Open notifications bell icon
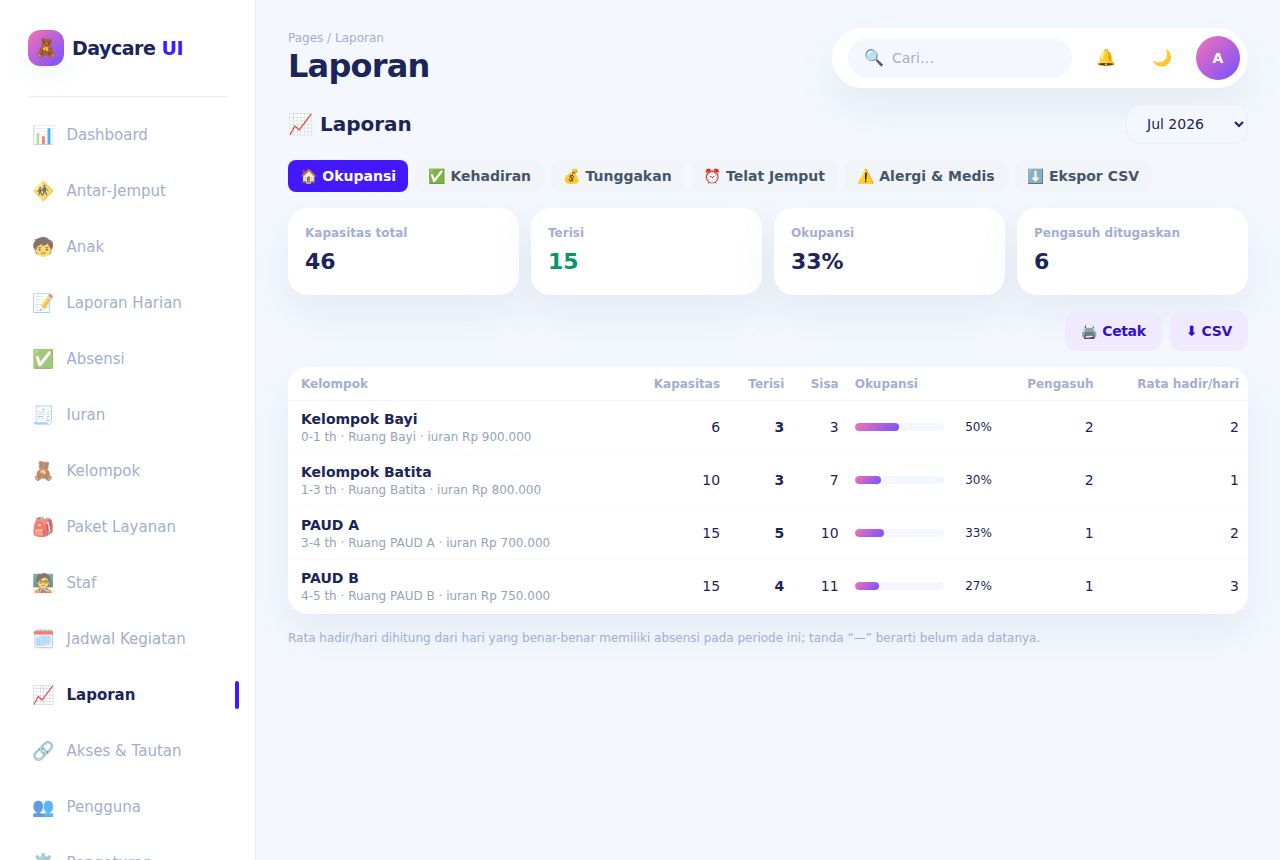 pos(1106,58)
